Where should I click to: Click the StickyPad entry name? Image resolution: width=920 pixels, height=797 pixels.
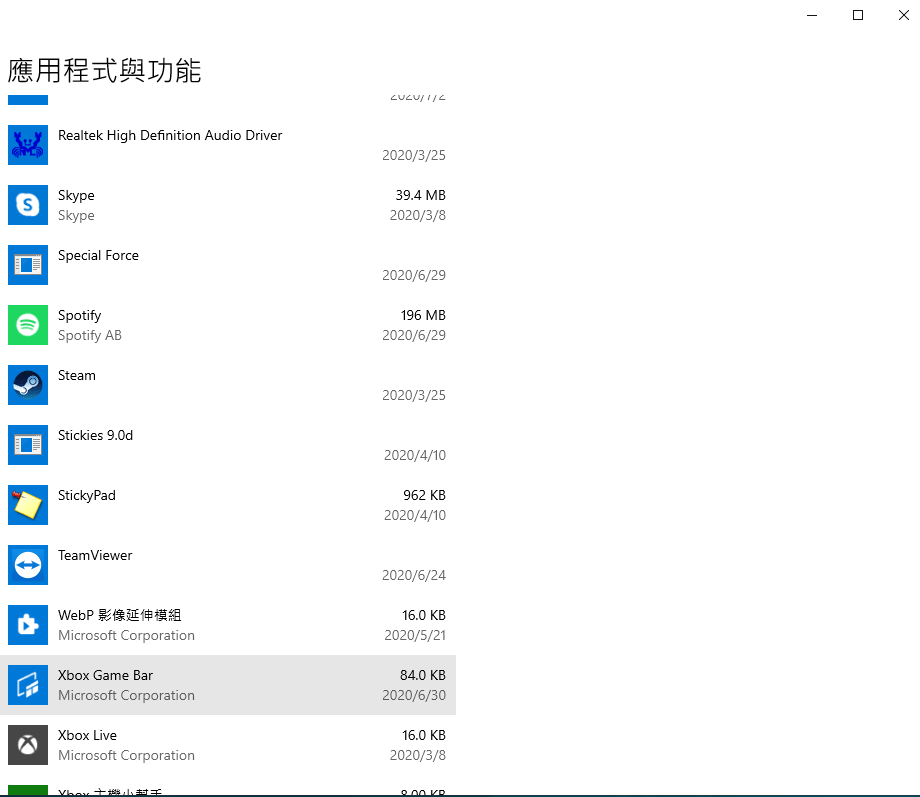coord(87,495)
